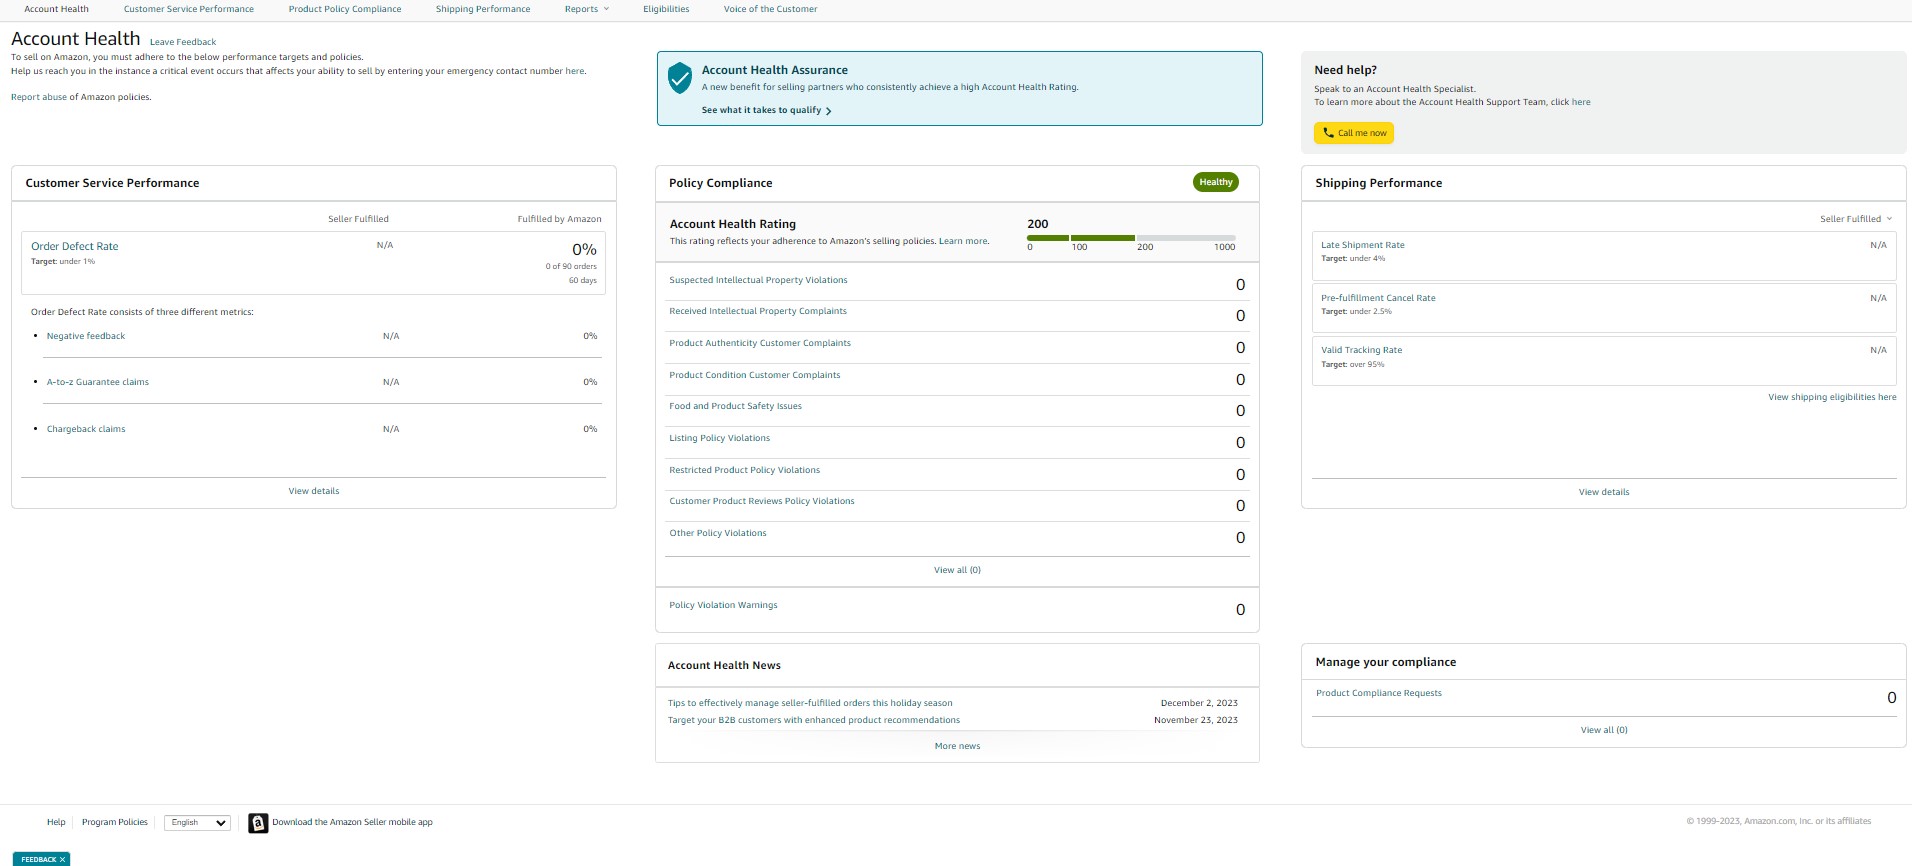Image resolution: width=1912 pixels, height=866 pixels.
Task: Open Negative feedback metric link
Action: tap(86, 336)
